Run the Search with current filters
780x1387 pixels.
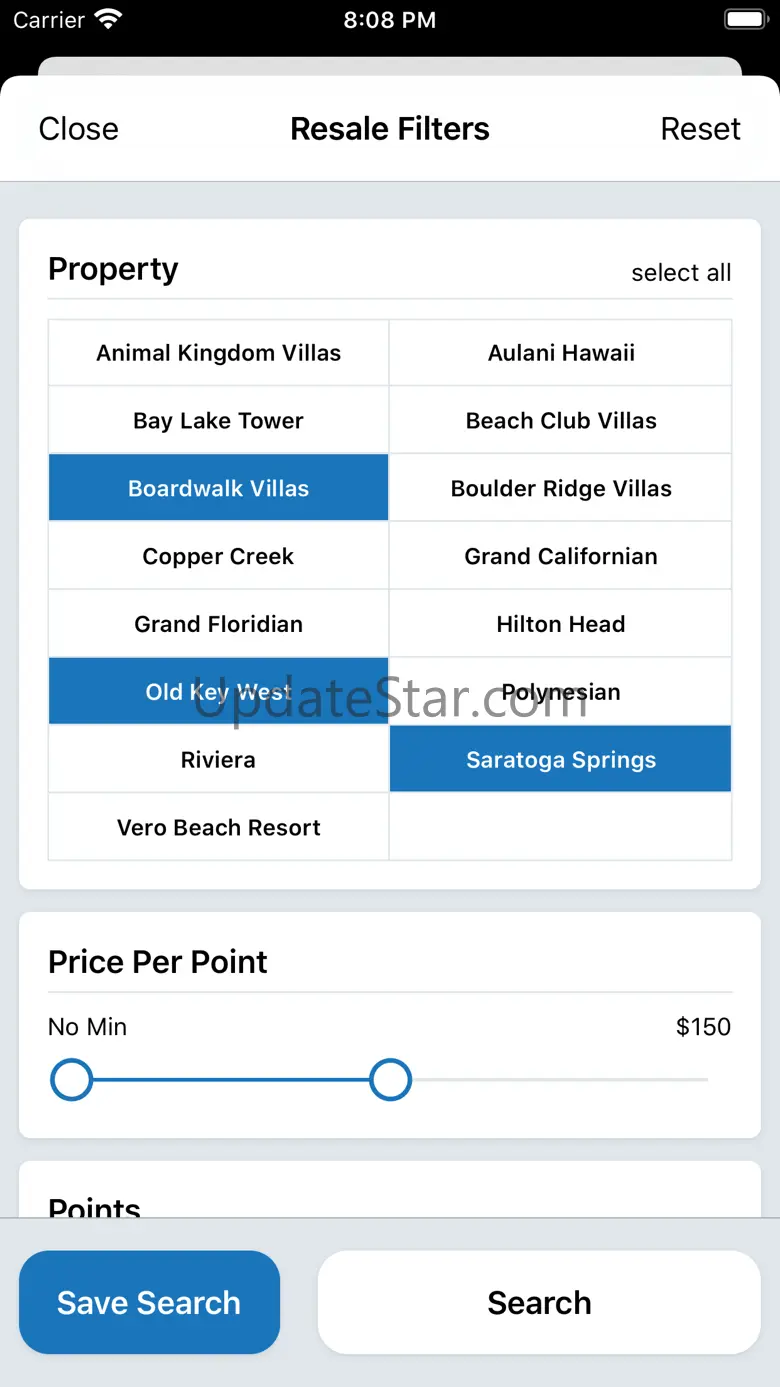pos(539,1302)
